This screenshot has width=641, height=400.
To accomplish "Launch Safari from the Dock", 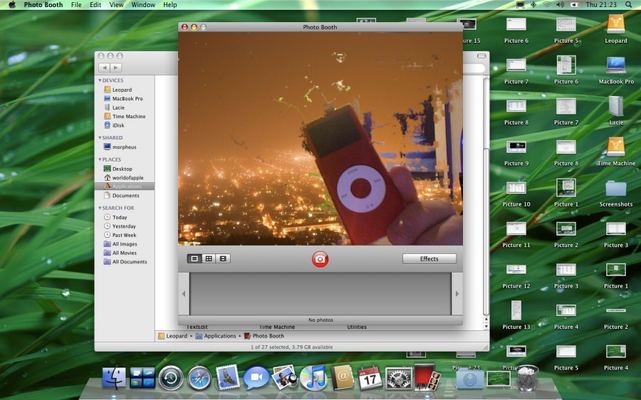I will pos(199,378).
